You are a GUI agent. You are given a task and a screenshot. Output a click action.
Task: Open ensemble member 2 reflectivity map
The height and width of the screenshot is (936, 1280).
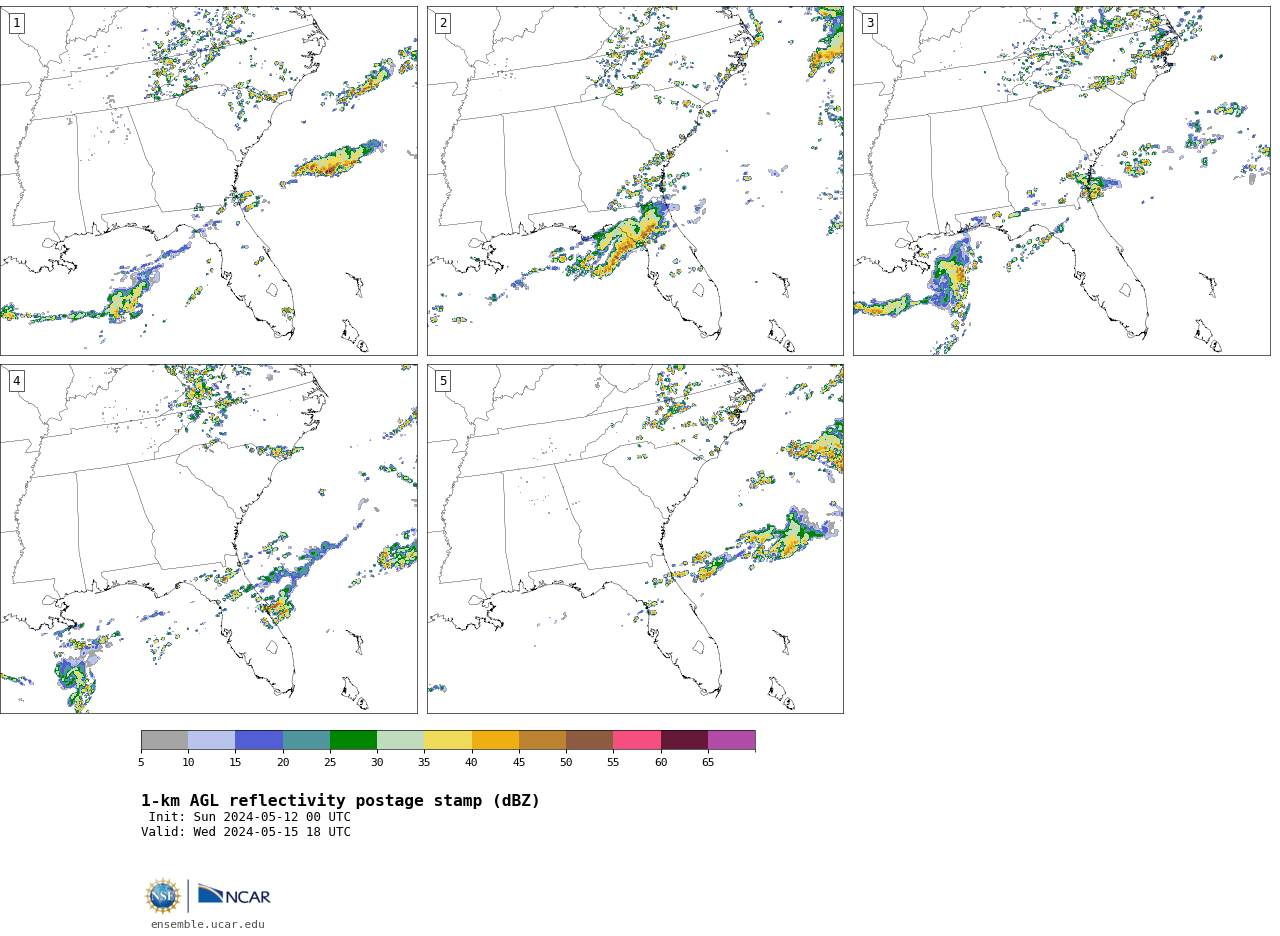[x=635, y=181]
